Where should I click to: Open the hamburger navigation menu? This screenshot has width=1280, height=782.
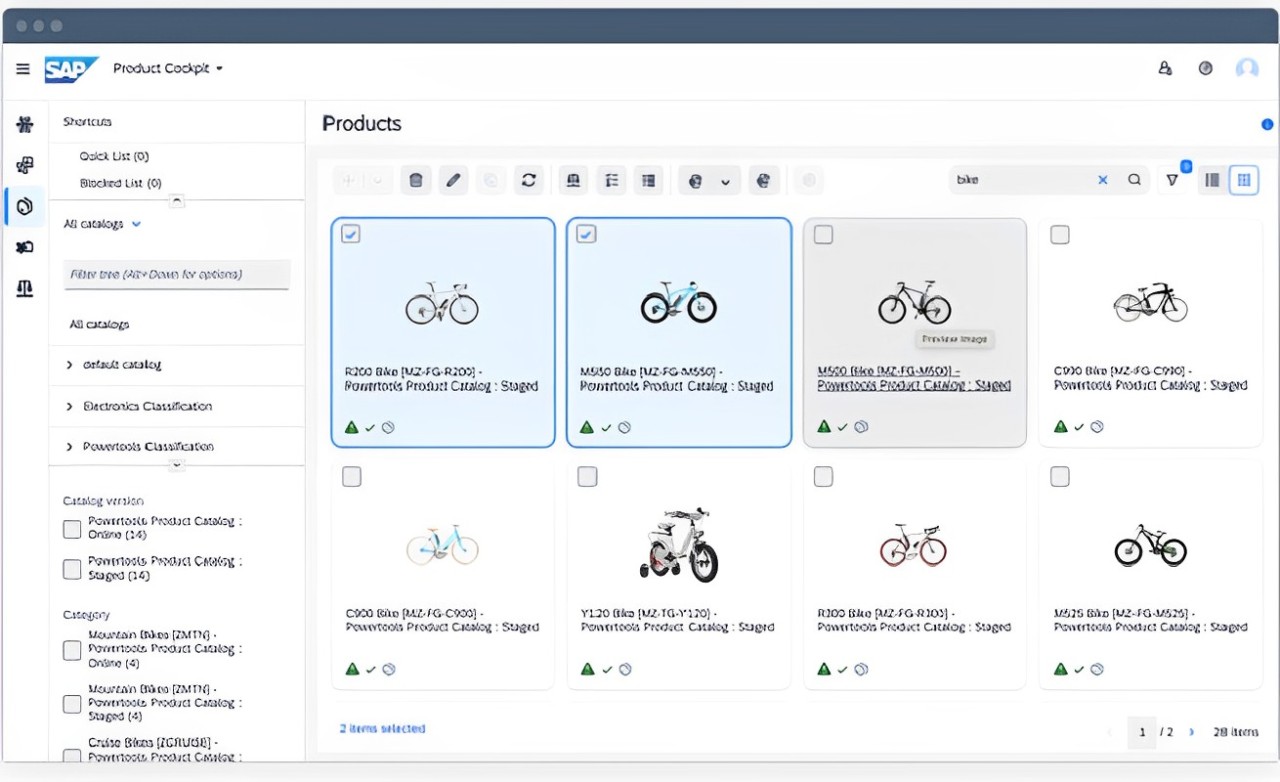pyautogui.click(x=22, y=69)
